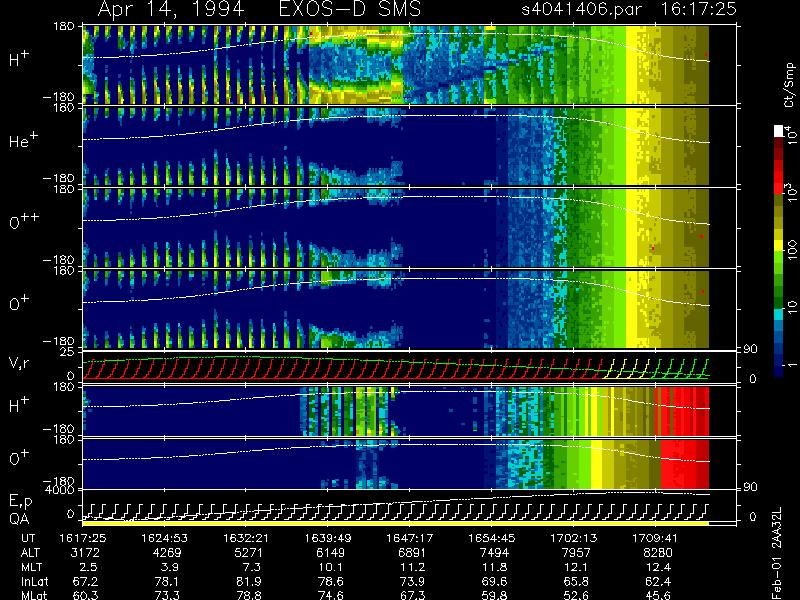Click the MLat value '74.6'
Image resolution: width=800 pixels, height=600 pixels.
(x=331, y=595)
